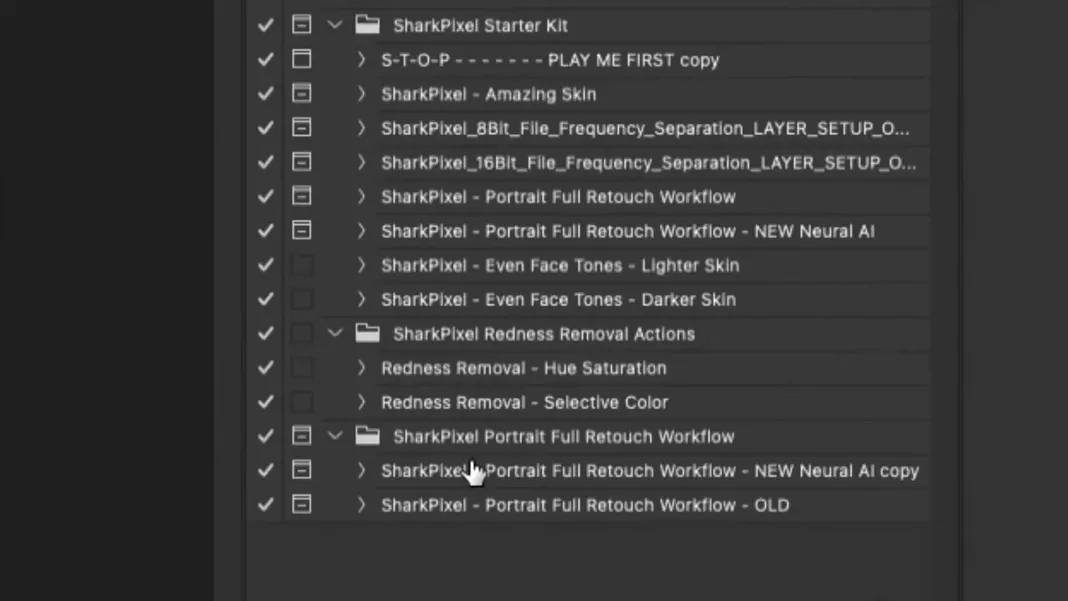
Task: Select Portrait Full Retouch Workflow - NEW Neural AI in the Starter Kit set
Action: point(628,231)
